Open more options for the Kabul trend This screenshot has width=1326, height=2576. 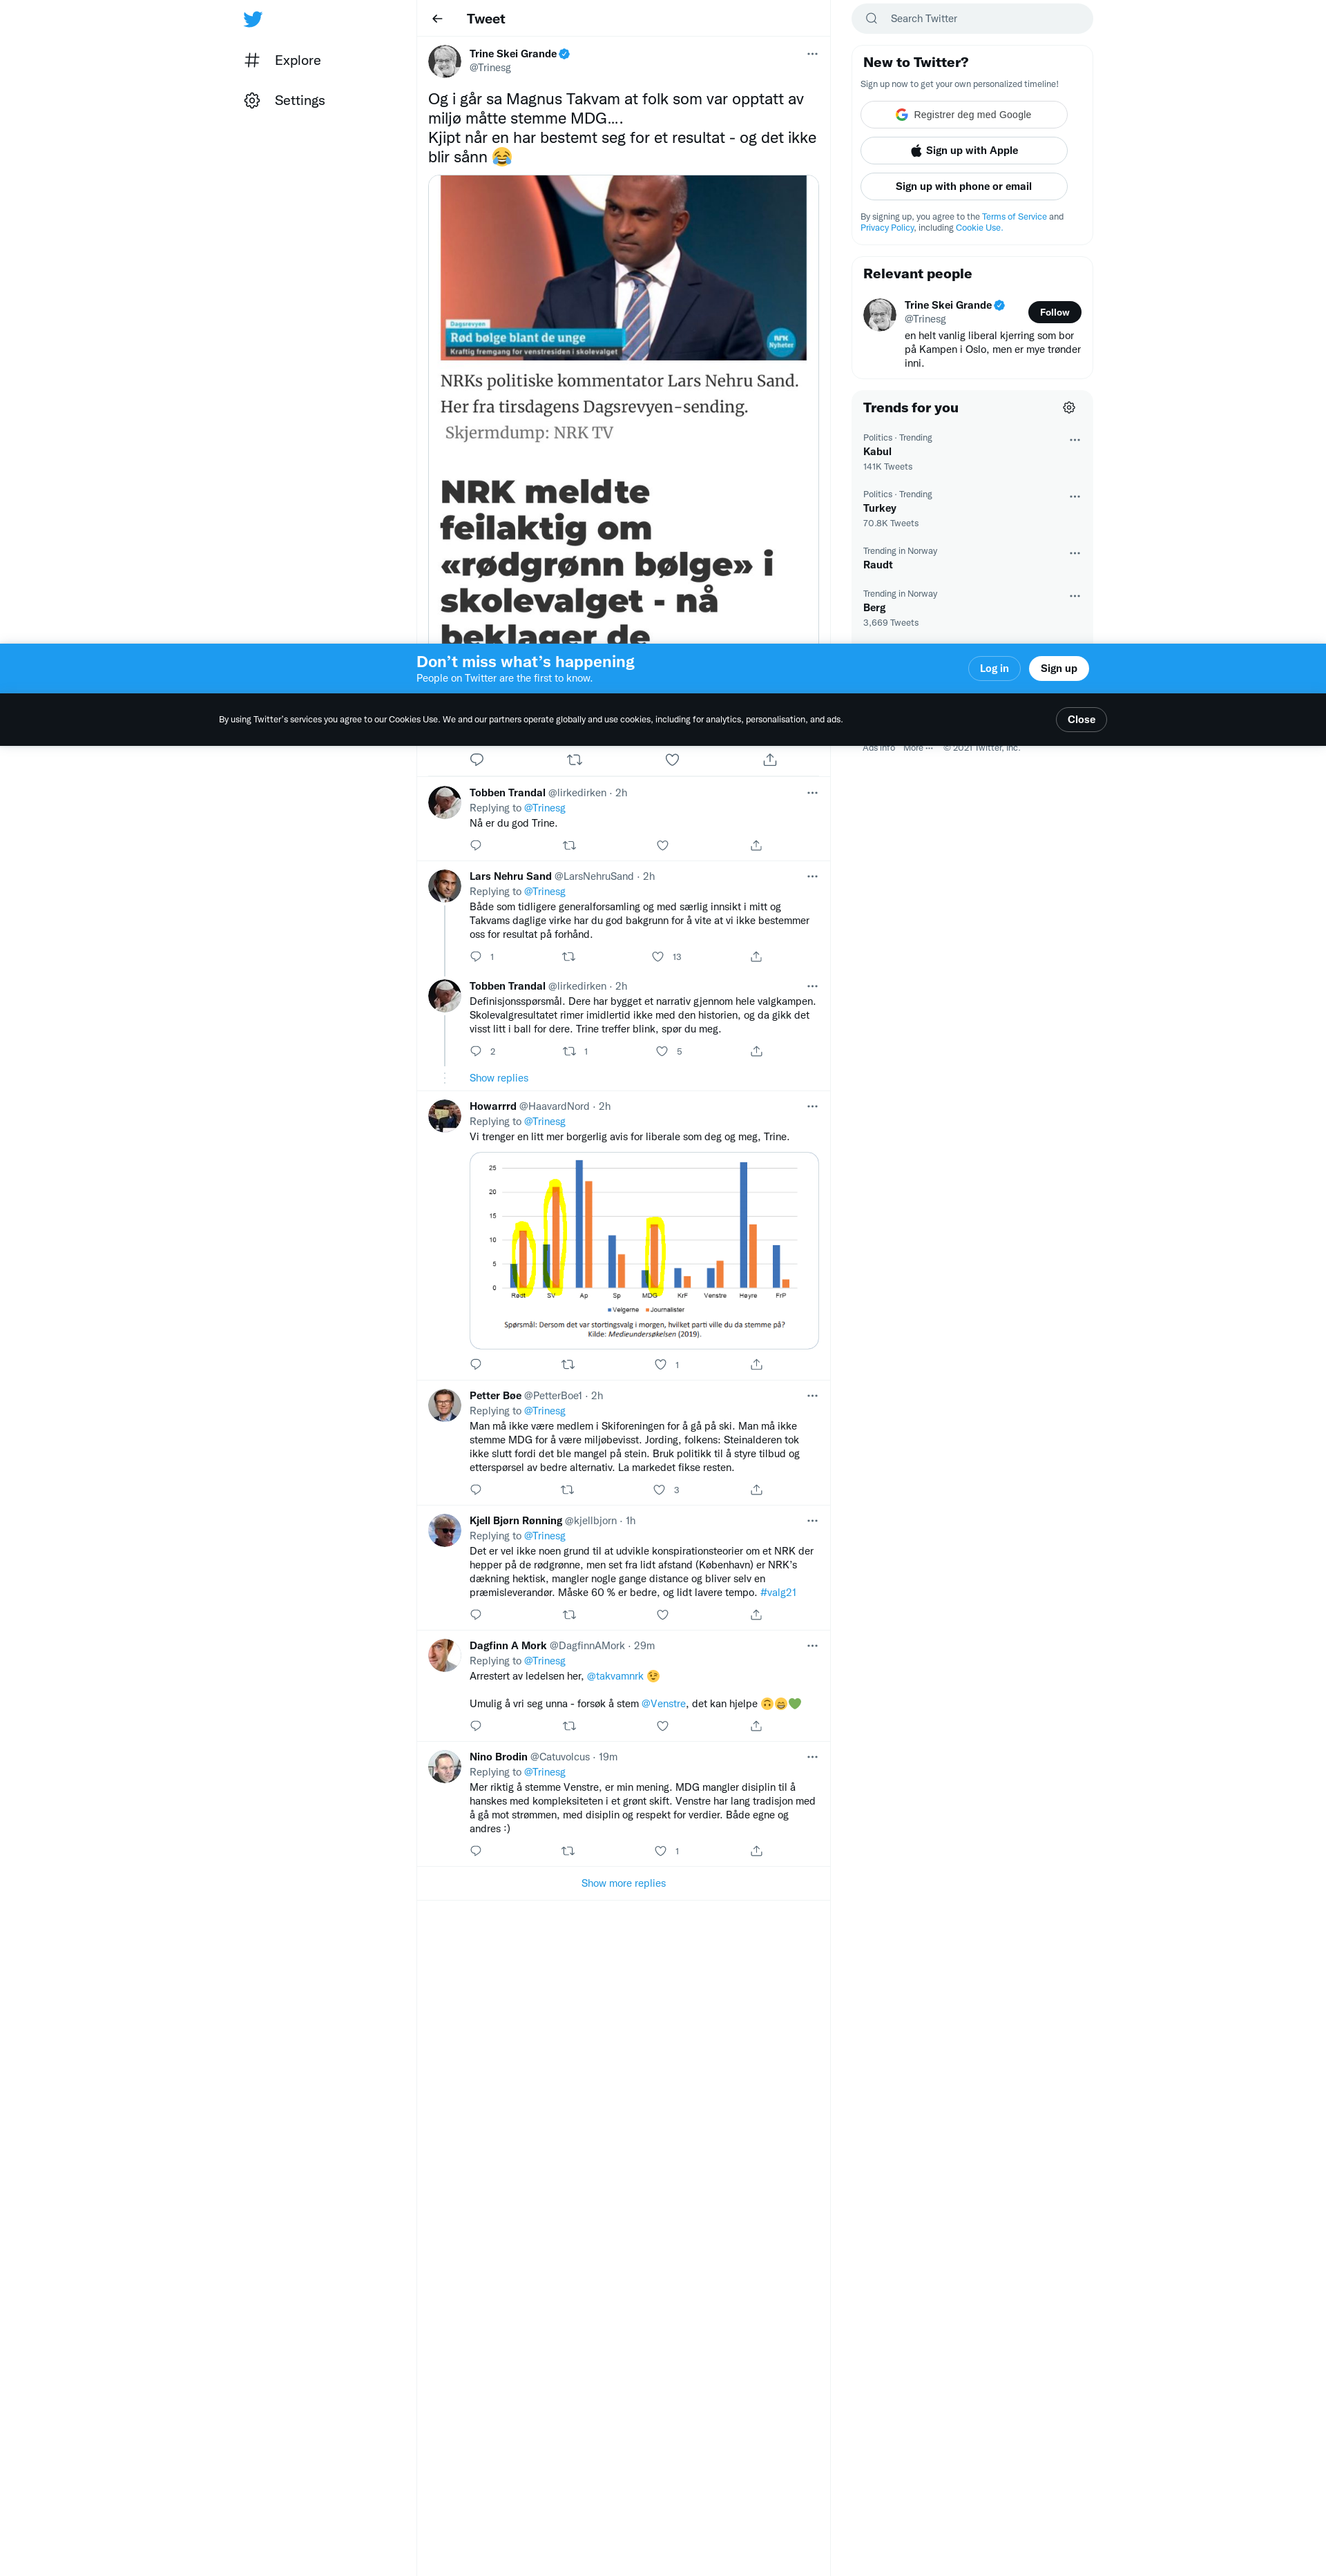tap(1075, 440)
